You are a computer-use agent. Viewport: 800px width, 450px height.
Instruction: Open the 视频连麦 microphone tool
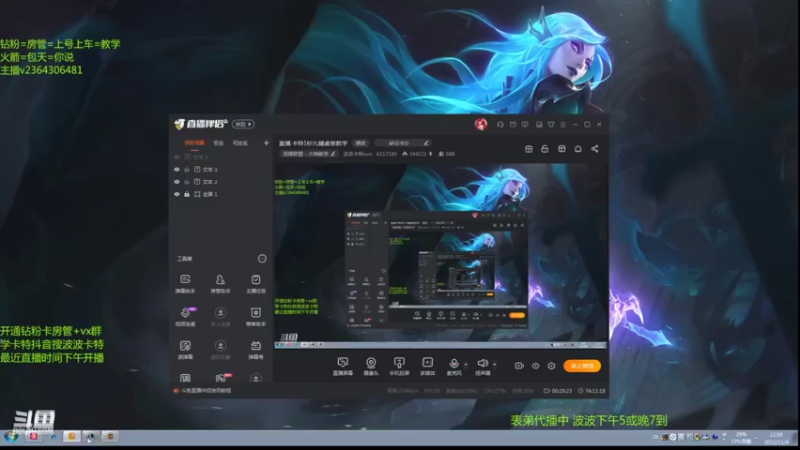click(185, 316)
